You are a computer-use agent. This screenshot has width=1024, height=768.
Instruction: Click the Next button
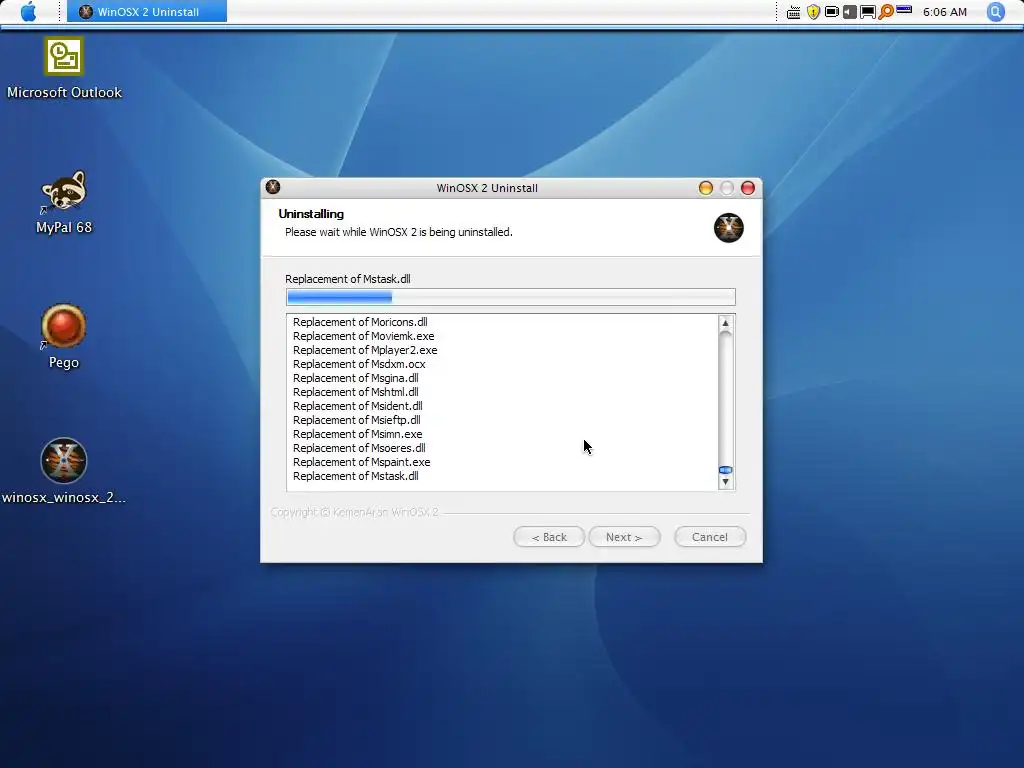coord(624,537)
